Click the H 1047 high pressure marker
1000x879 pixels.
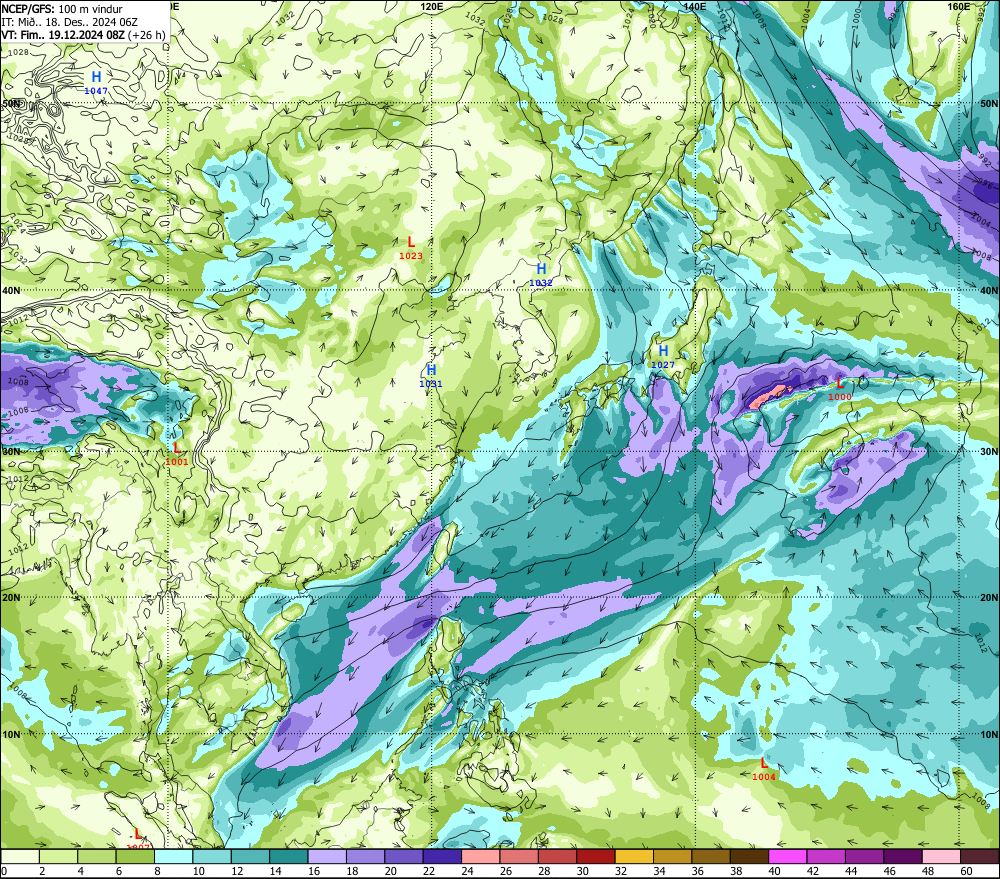96,83
